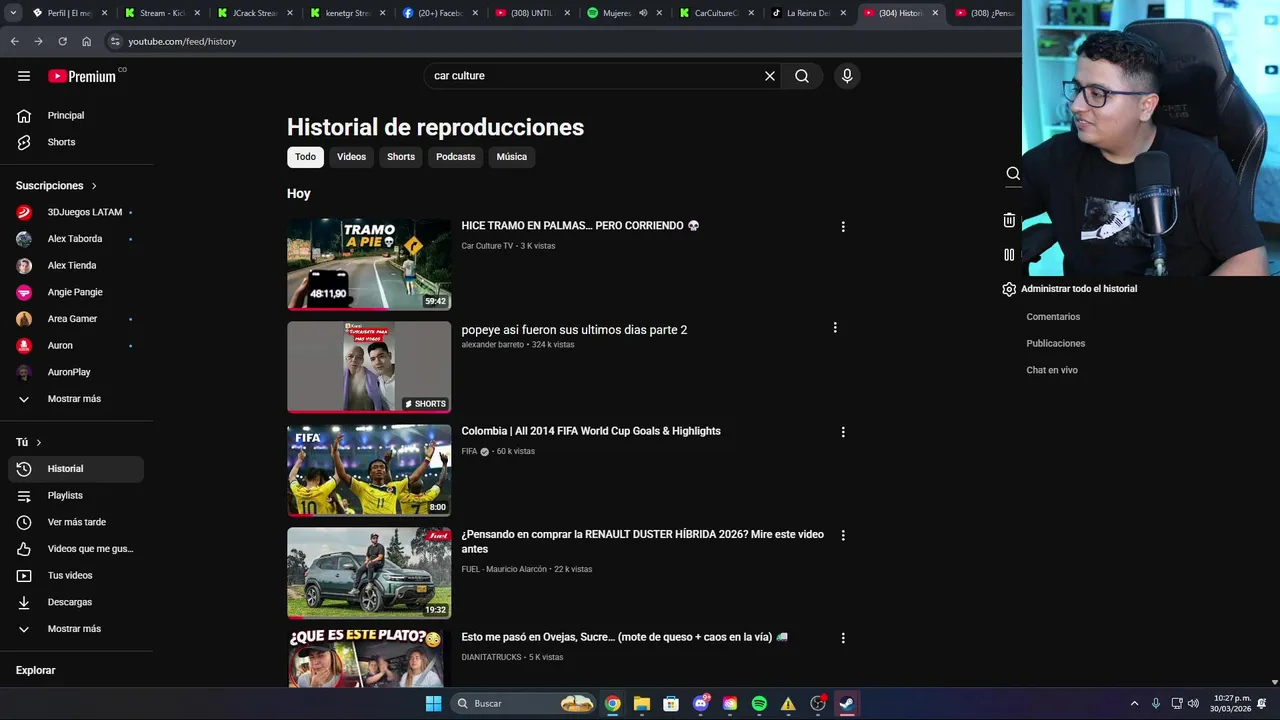Viewport: 1280px width, 720px height.
Task: Open options menu for Renault Duster video
Action: [843, 535]
